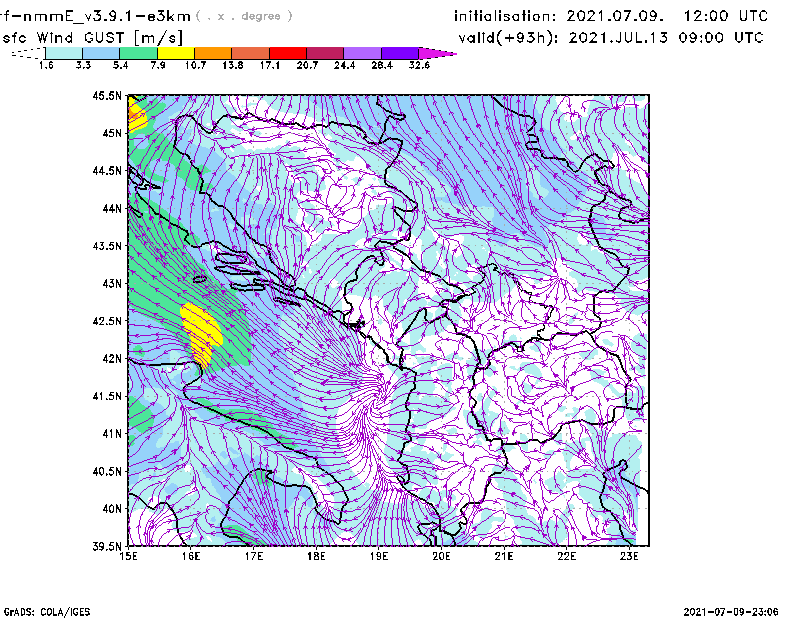Image resolution: width=800 pixels, height=618 pixels.
Task: Click legend value 17.1
Action: 270,65
